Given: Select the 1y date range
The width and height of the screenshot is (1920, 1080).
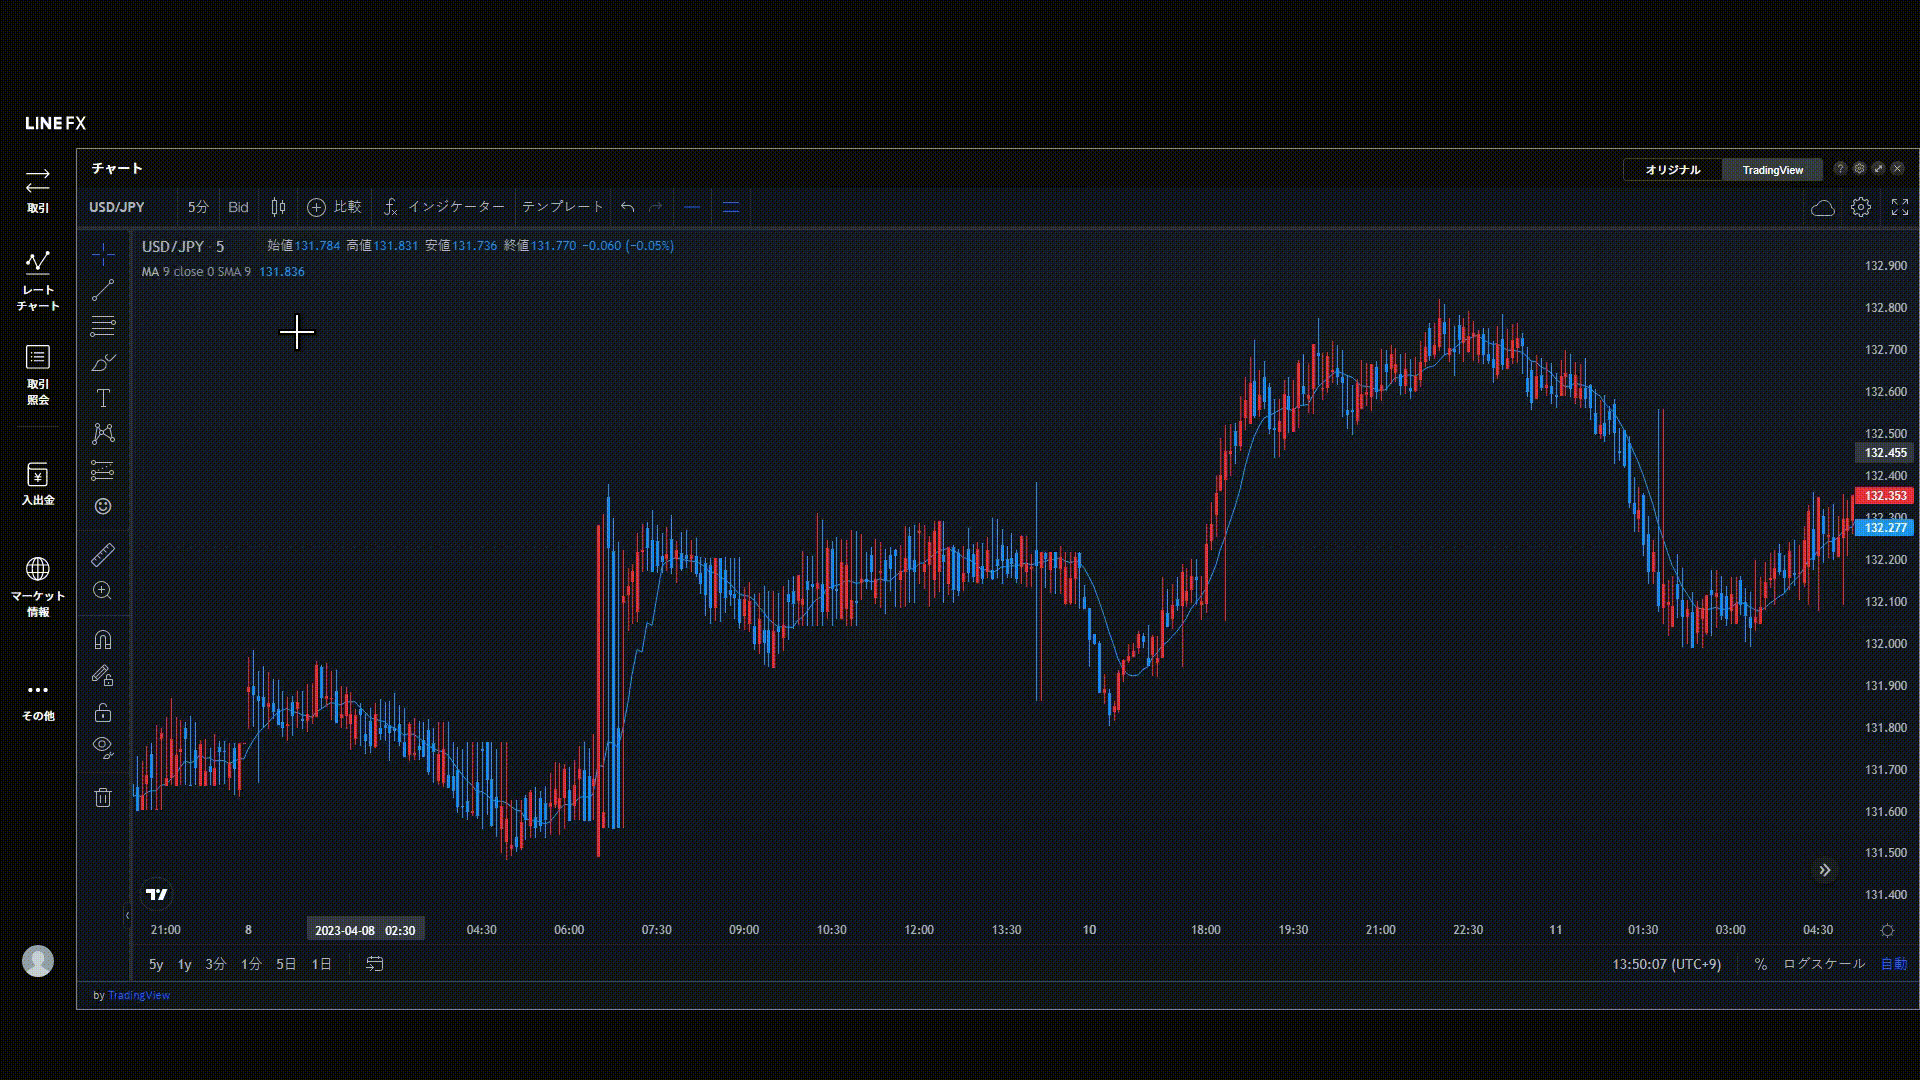Looking at the screenshot, I should [184, 965].
